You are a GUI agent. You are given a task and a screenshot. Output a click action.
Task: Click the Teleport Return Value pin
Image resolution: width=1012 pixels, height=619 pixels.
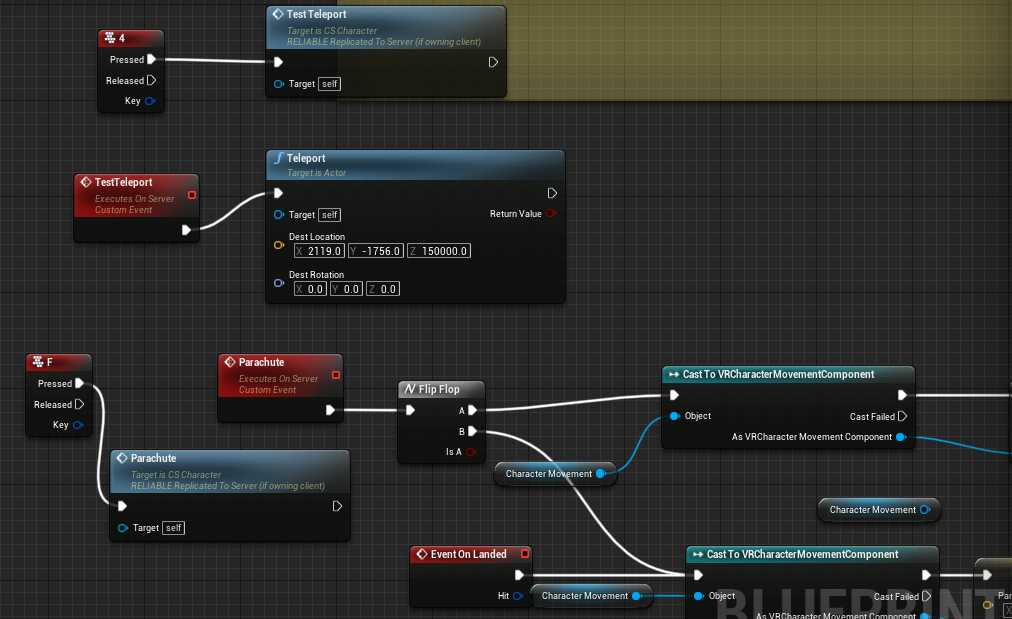(550, 214)
